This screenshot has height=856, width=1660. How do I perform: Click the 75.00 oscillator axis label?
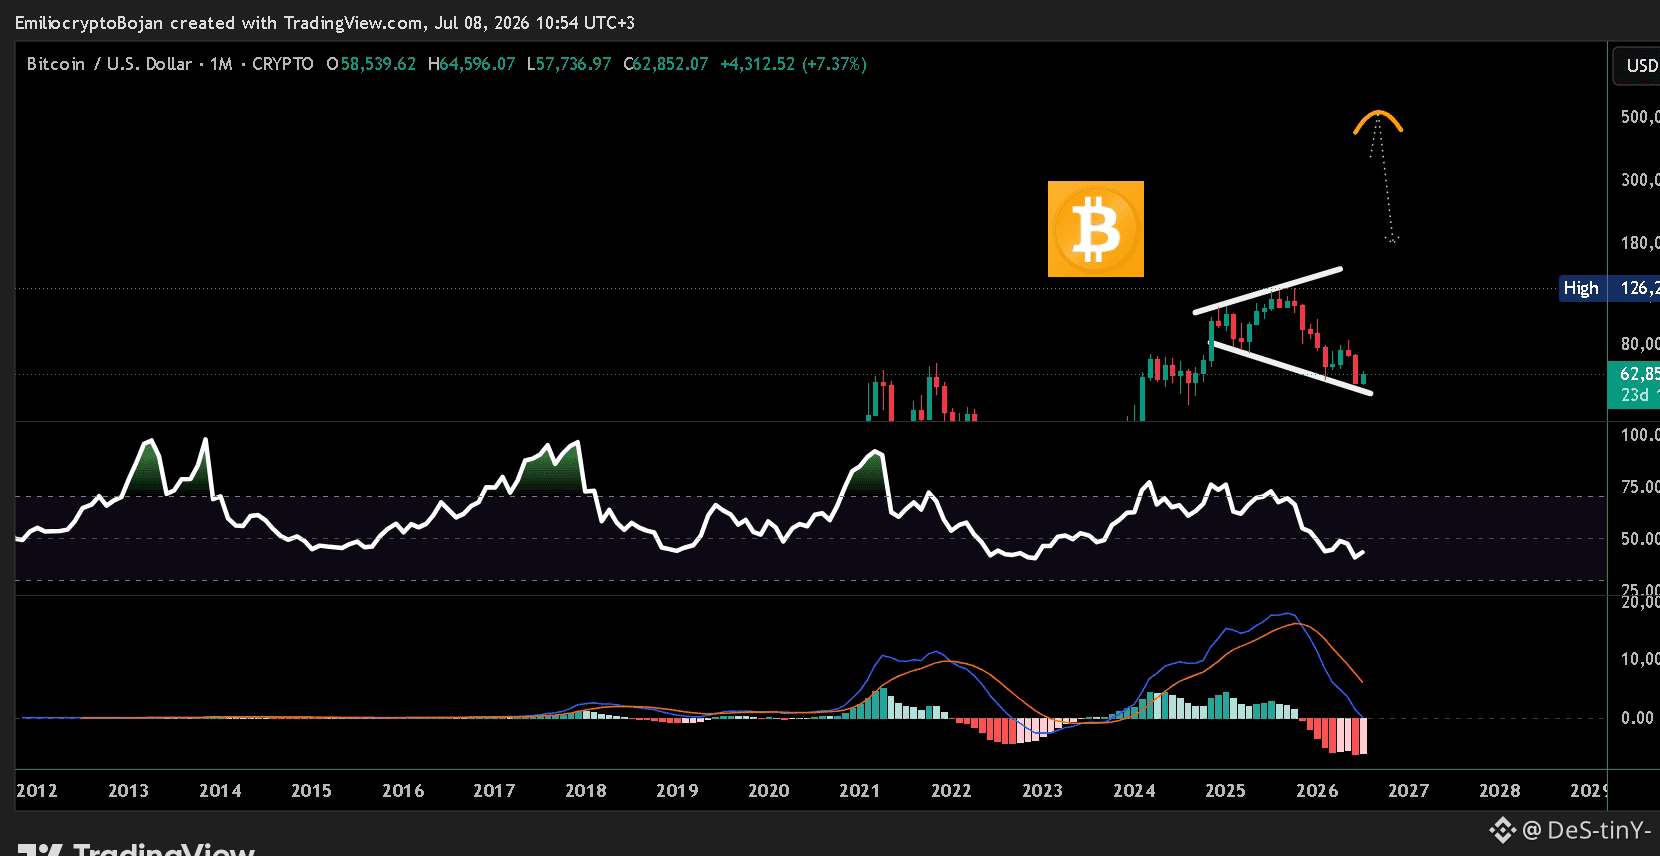coord(1640,487)
